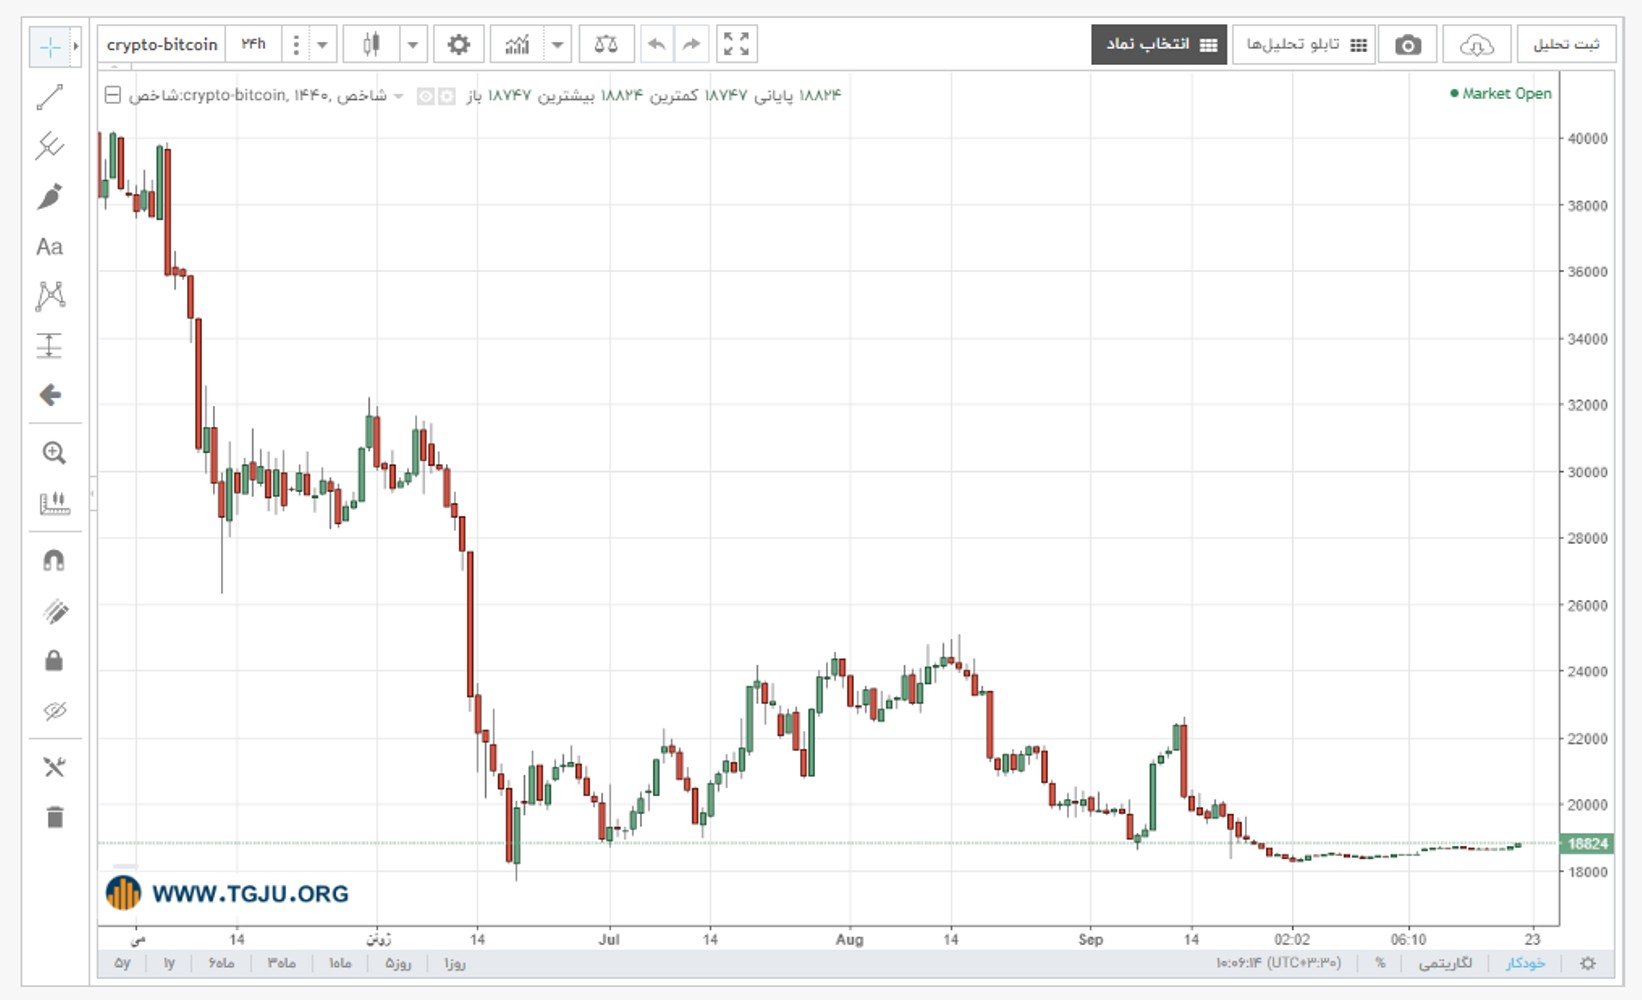
Task: Toggle the لگاریتمی logarithmic scale
Action: click(1446, 963)
